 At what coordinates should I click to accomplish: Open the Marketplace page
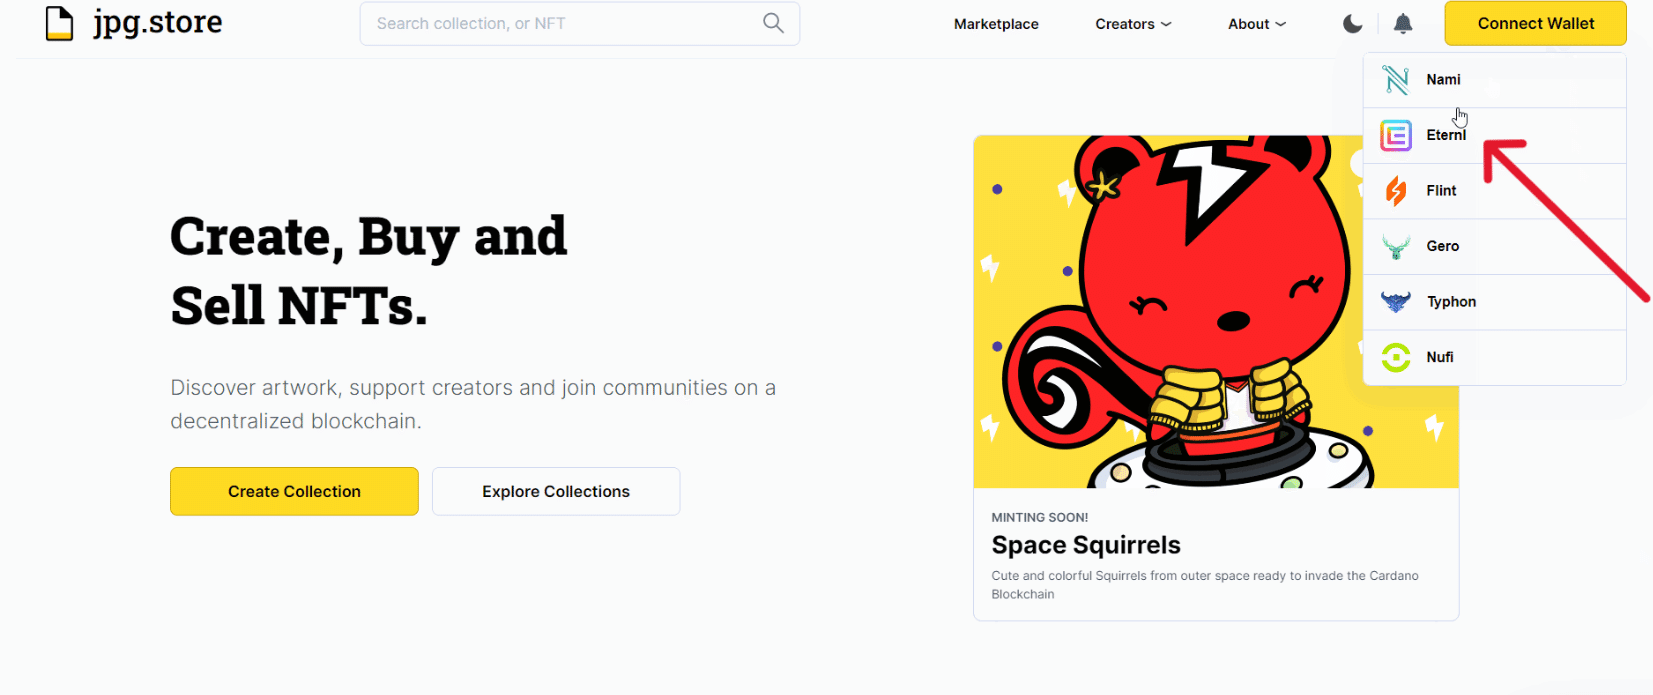point(996,24)
